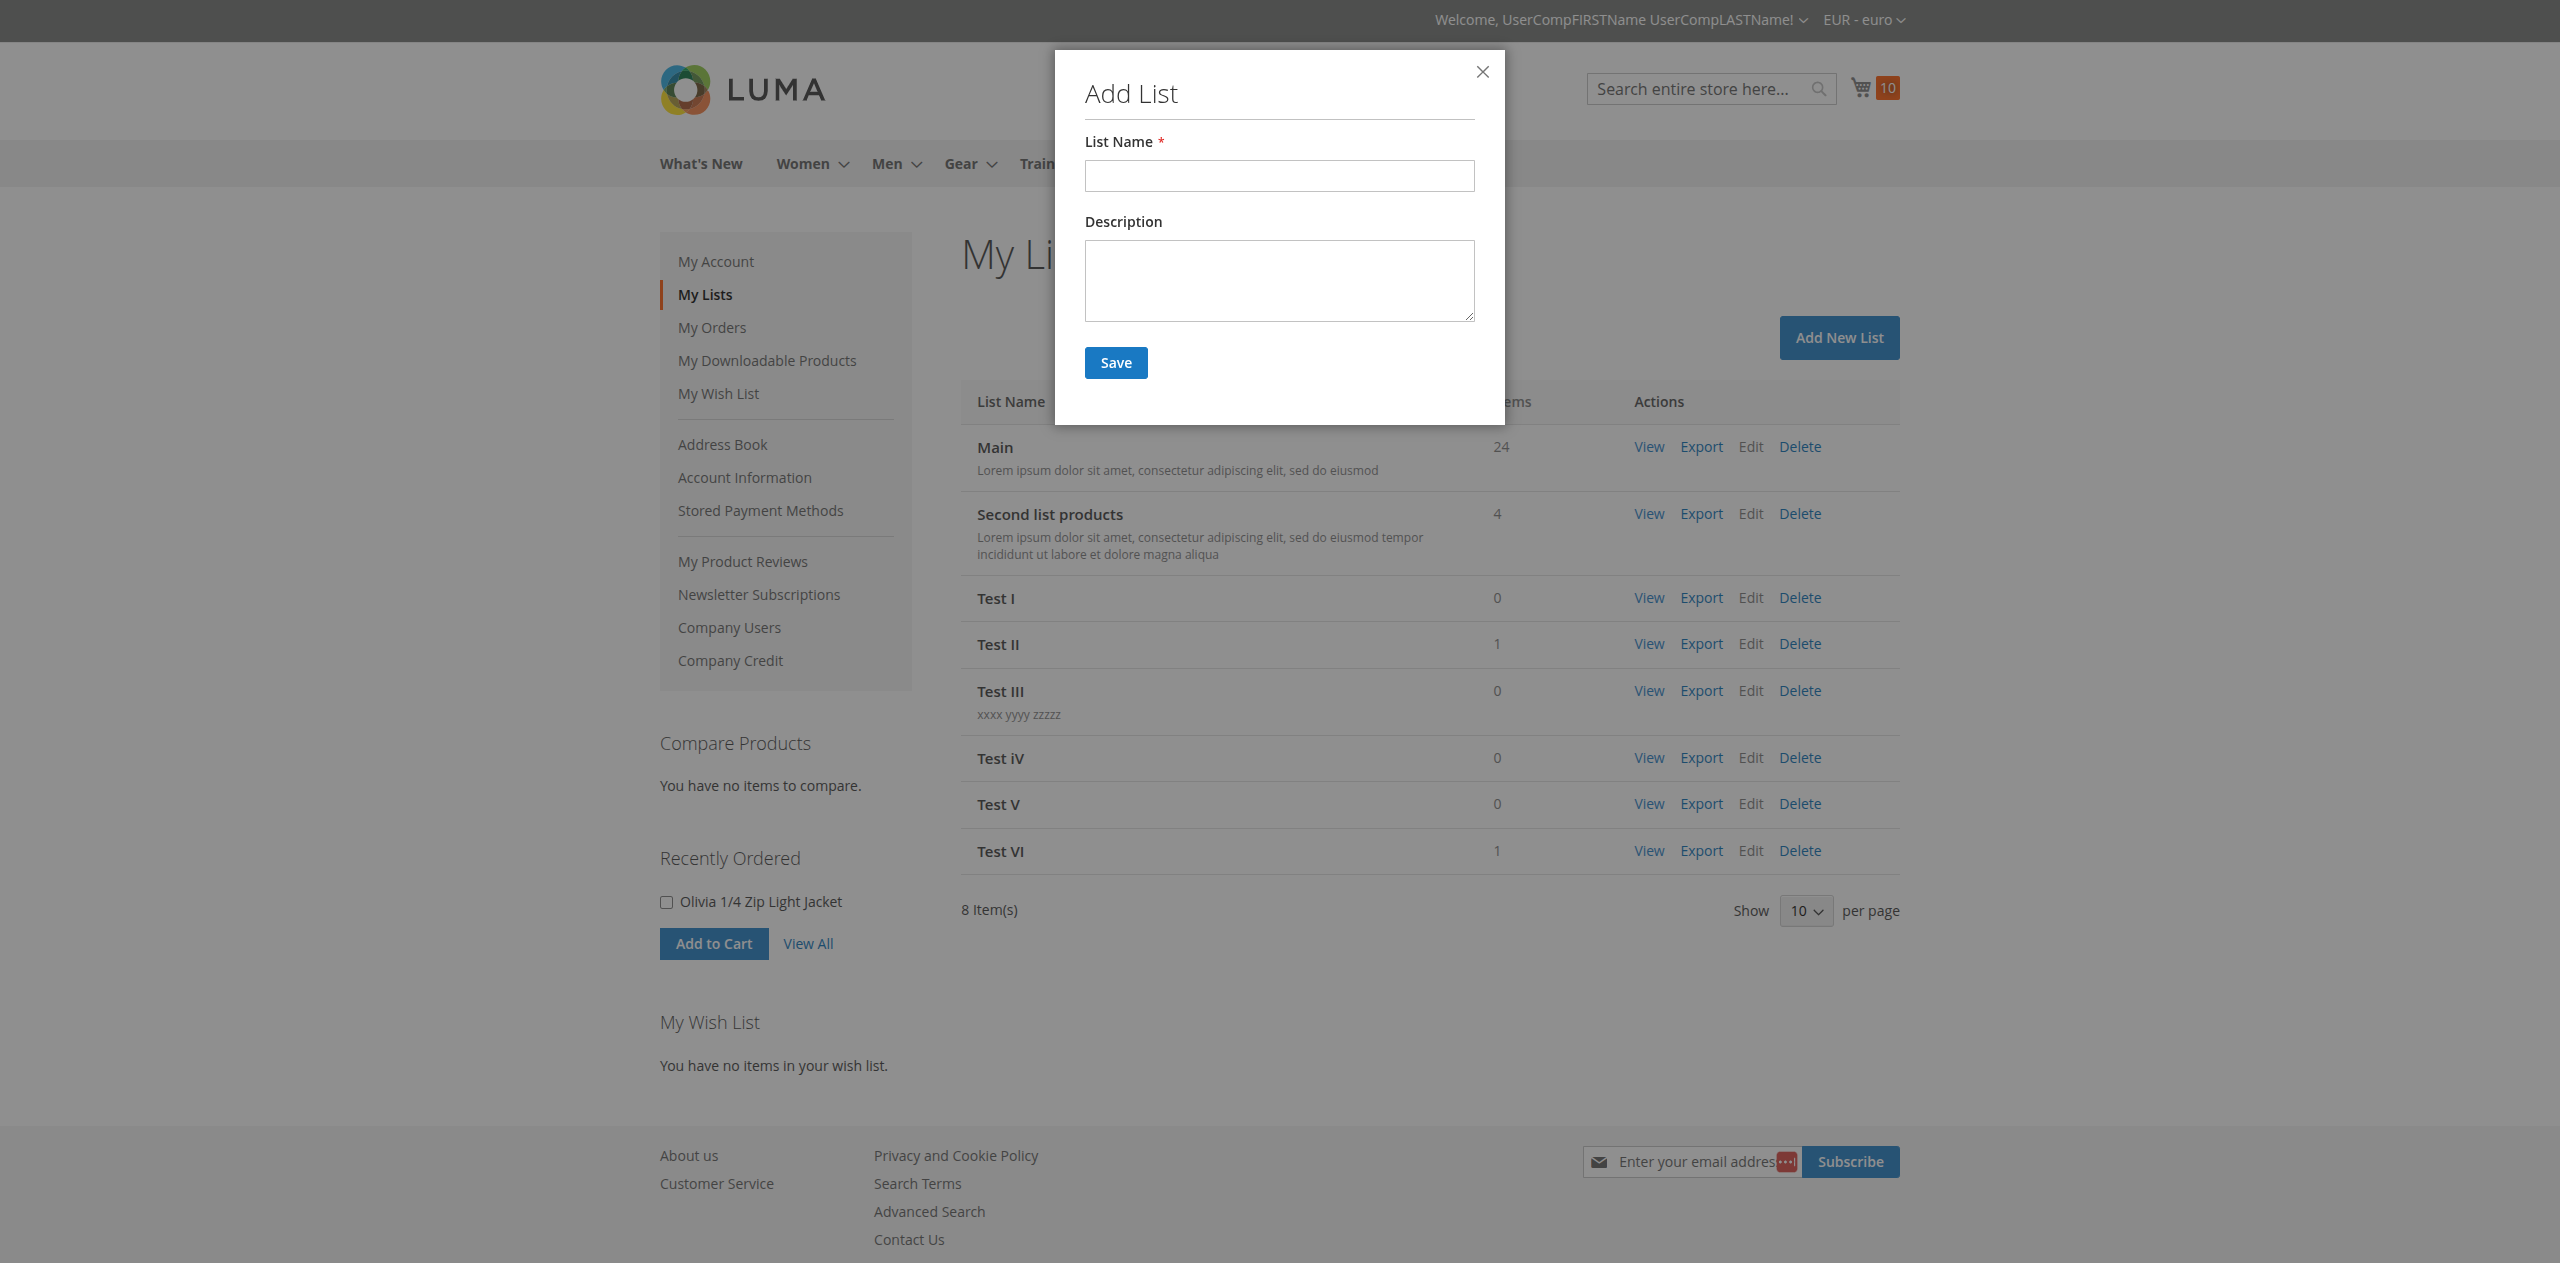The width and height of the screenshot is (2560, 1263).
Task: Close the Add List dialog with the X
Action: [1482, 71]
